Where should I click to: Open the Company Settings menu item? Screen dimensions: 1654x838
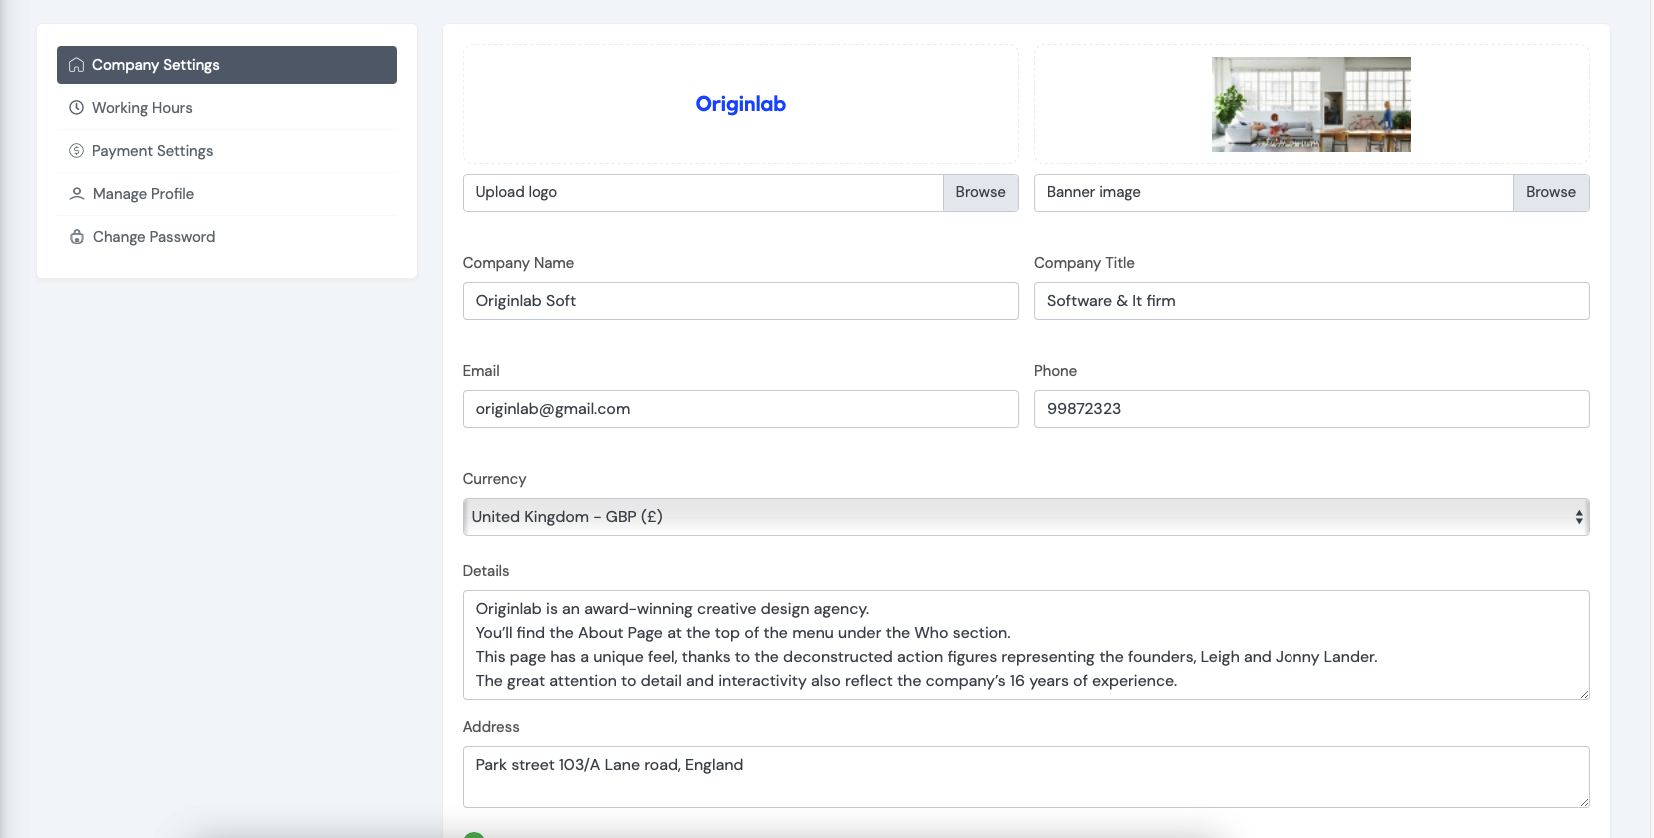pyautogui.click(x=227, y=65)
